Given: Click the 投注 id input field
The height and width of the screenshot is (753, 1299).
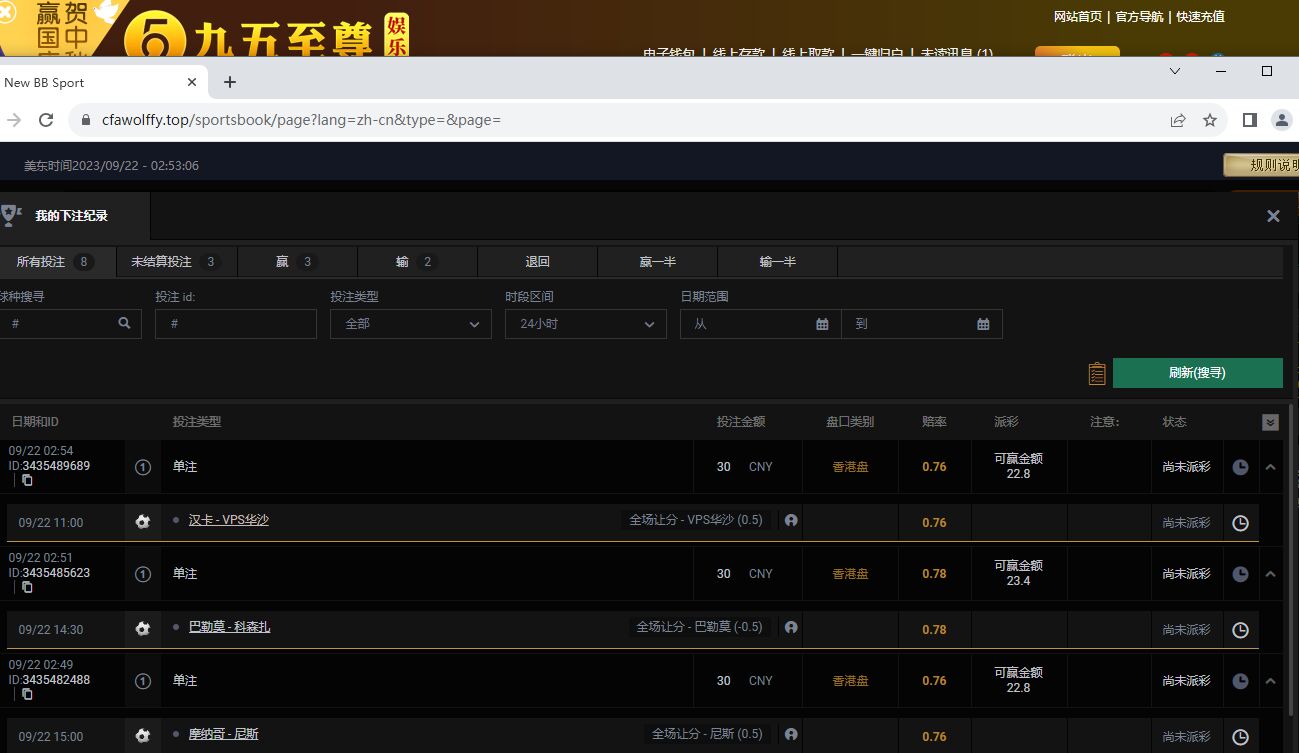Looking at the screenshot, I should click(236, 324).
